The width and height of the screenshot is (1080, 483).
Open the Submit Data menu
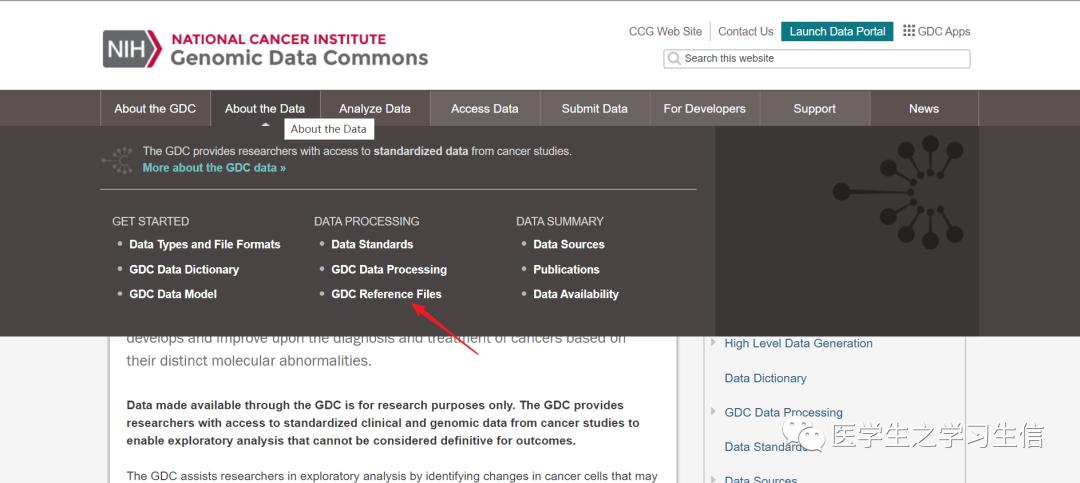[x=595, y=109]
